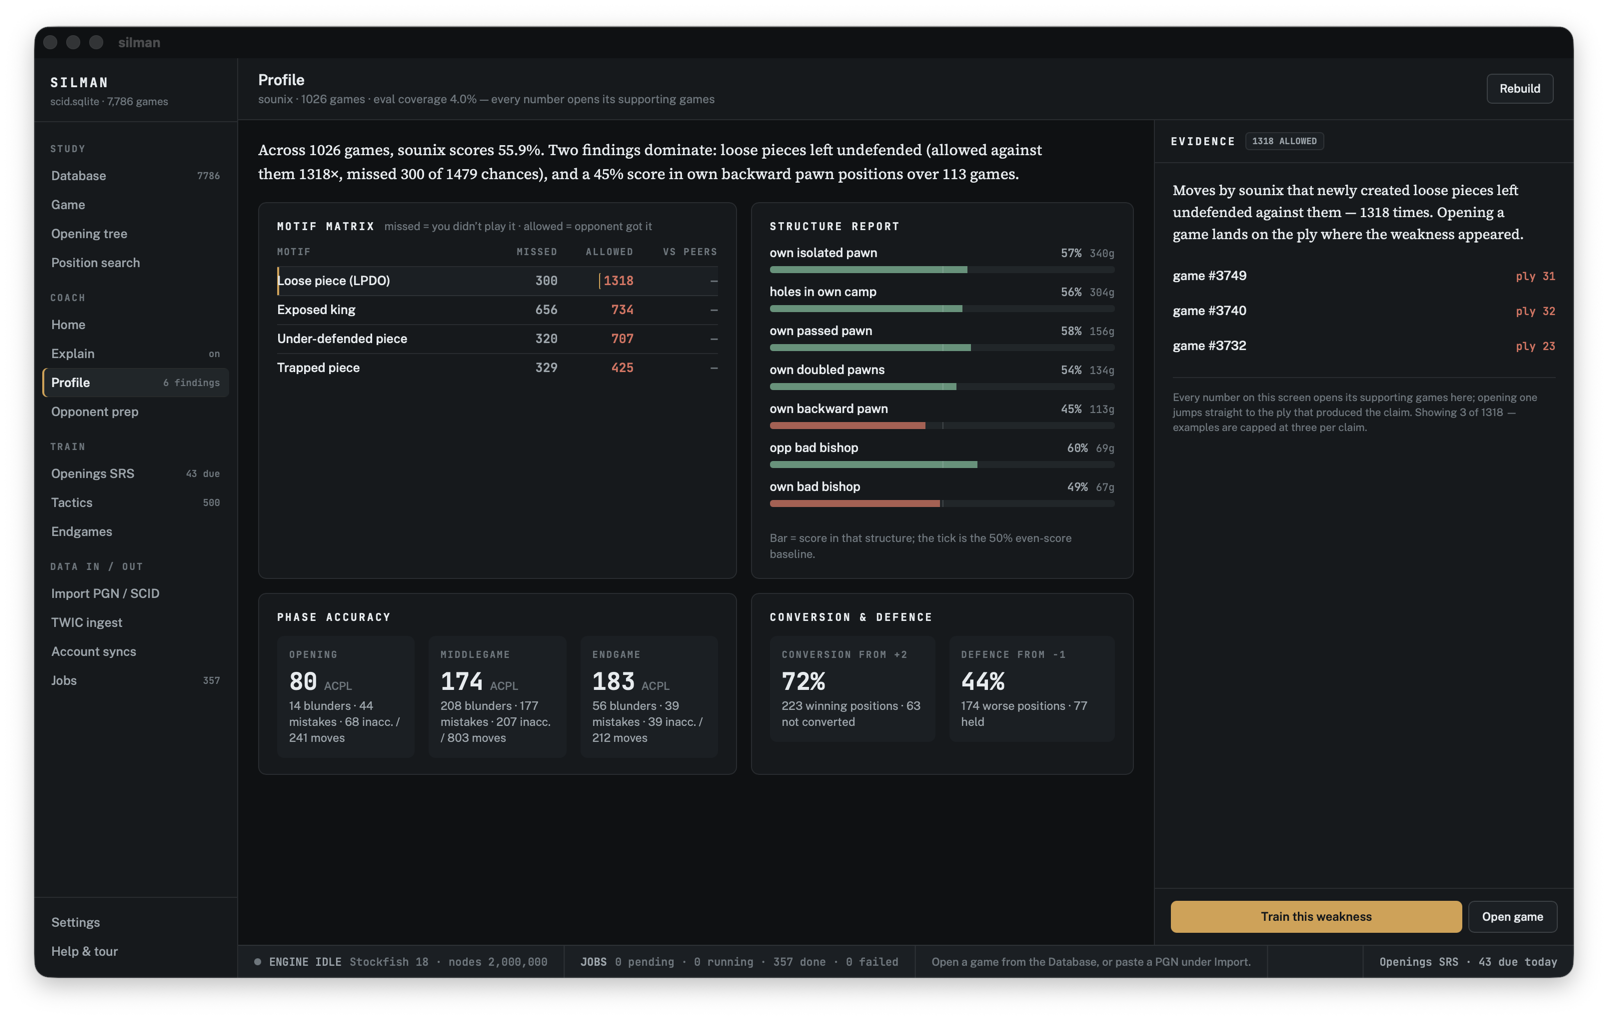Viewport: 1608px width, 1020px height.
Task: Click the 300 missed count
Action: (x=546, y=281)
